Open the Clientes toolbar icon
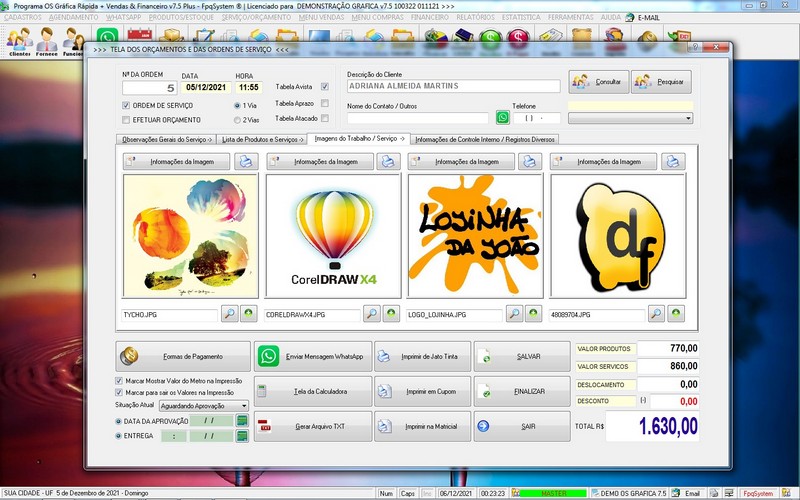This screenshot has height=500, width=800. tap(19, 41)
